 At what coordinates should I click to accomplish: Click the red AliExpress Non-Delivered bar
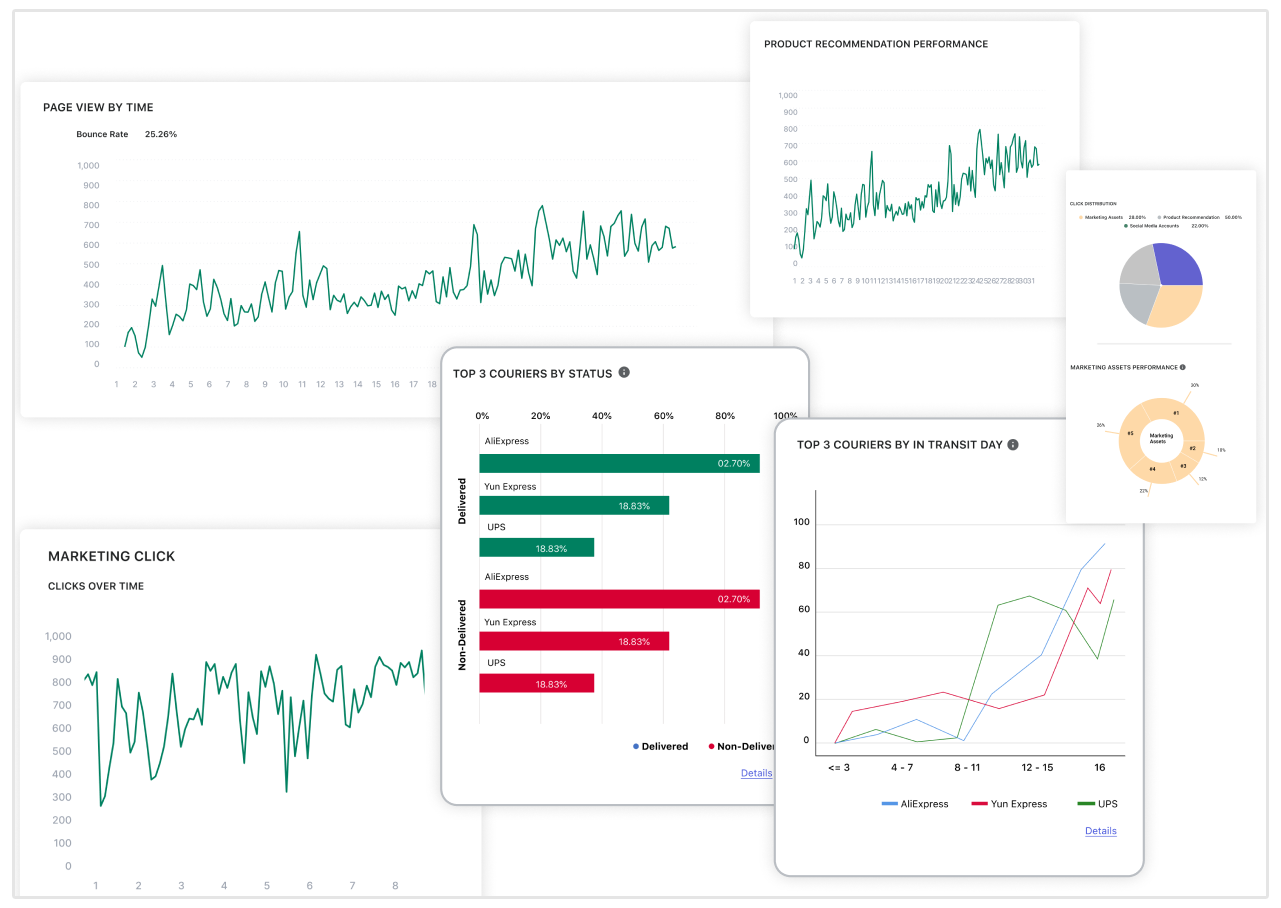619,599
